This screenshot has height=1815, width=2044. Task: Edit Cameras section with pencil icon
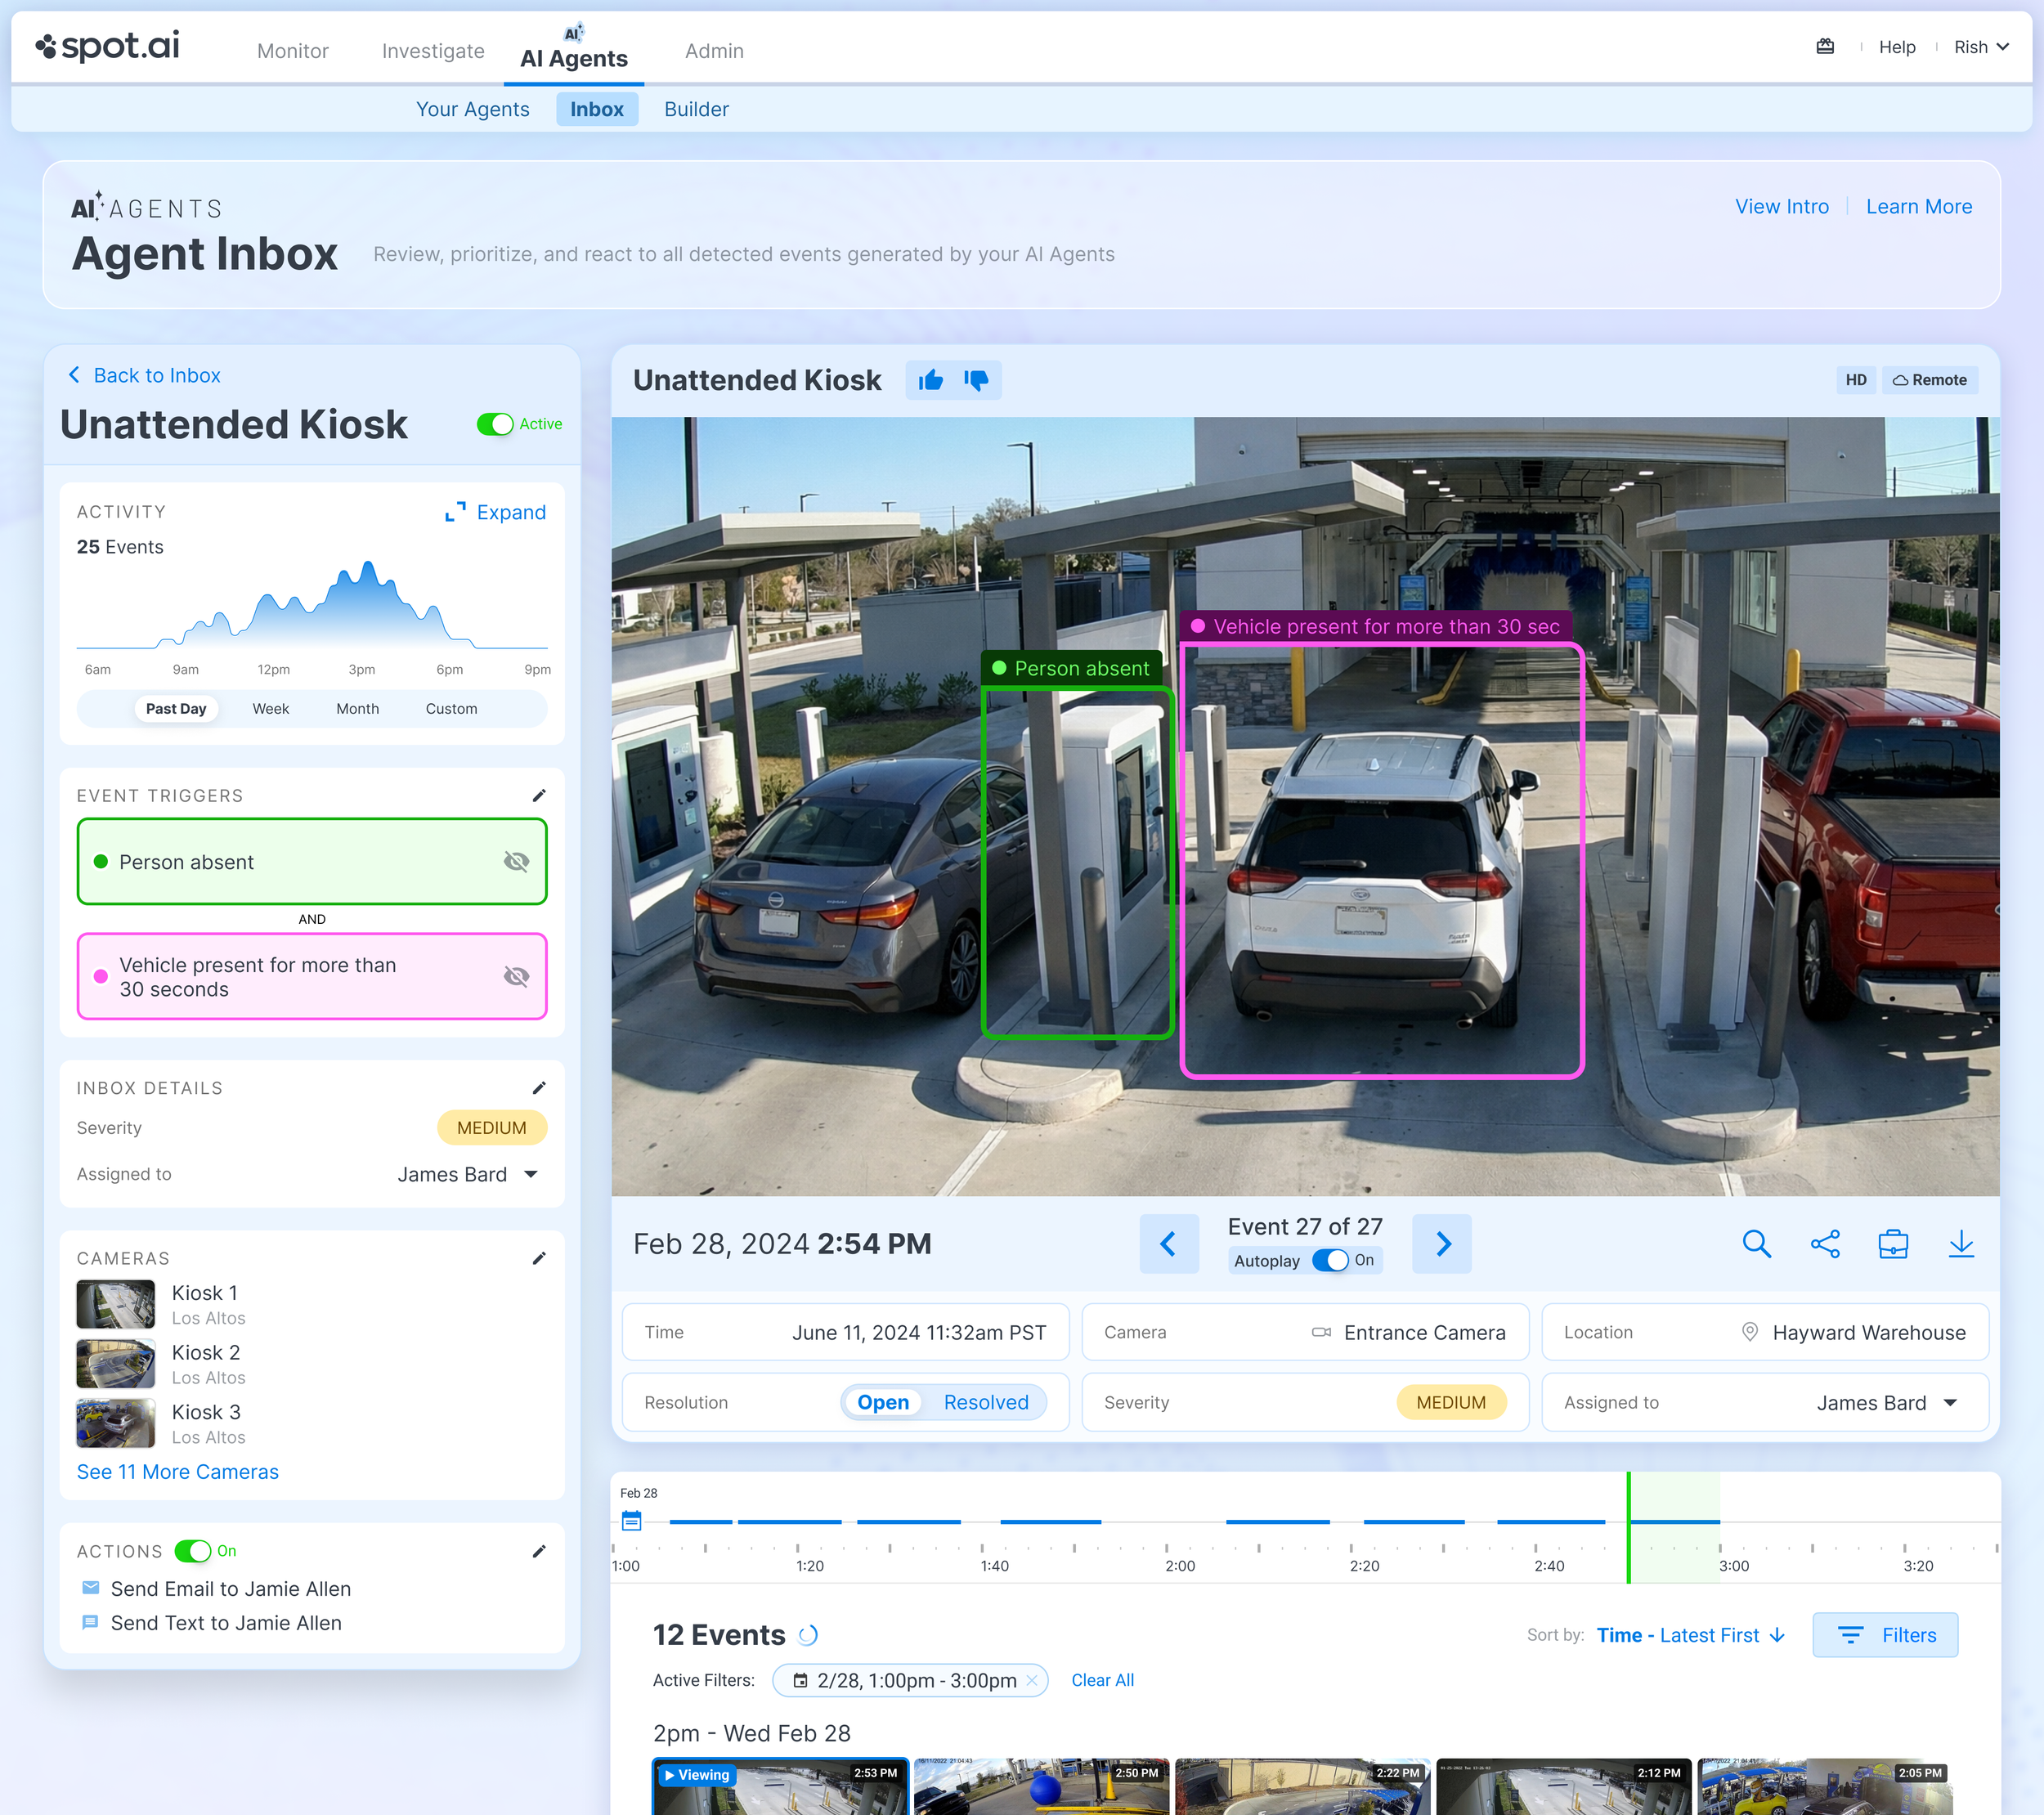[x=539, y=1258]
